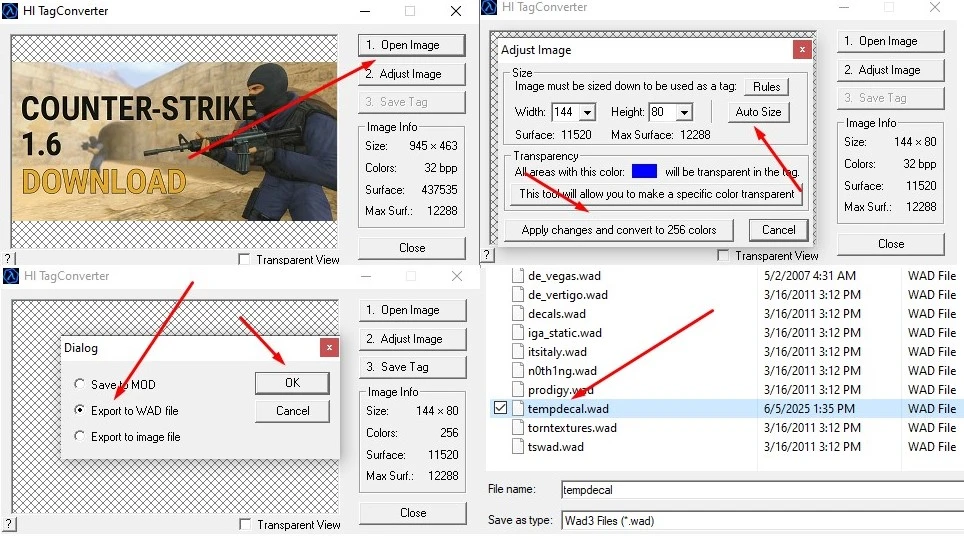Click the specific color transparent tool button
The height and width of the screenshot is (536, 964).
pos(656,194)
